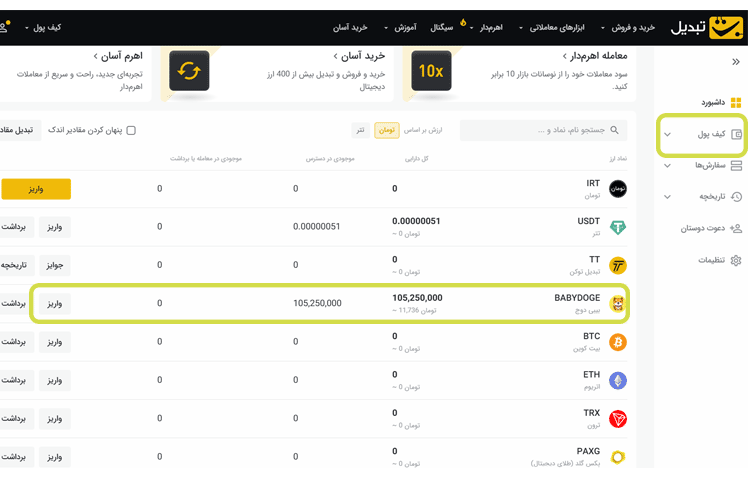The height and width of the screenshot is (500, 748).
Task: Toggle the hide small balances checkbox
Action: coord(131,130)
